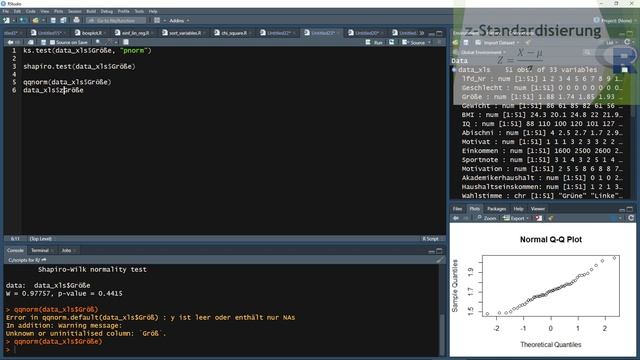This screenshot has width=640, height=360.
Task: Click code line 'shapiro.test(data_xls$Größe)'
Action: (79, 67)
